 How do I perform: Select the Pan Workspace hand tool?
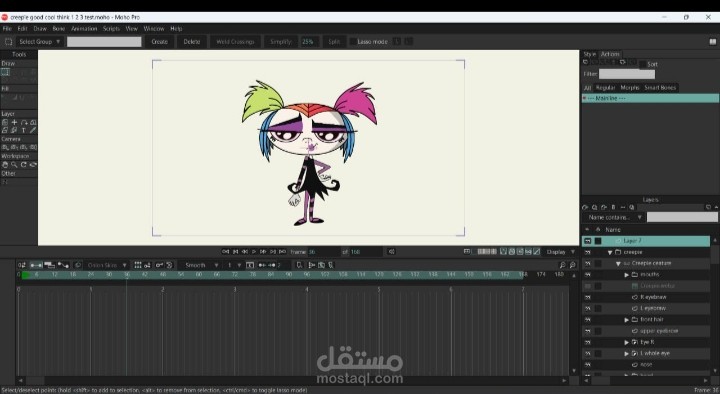(5, 164)
